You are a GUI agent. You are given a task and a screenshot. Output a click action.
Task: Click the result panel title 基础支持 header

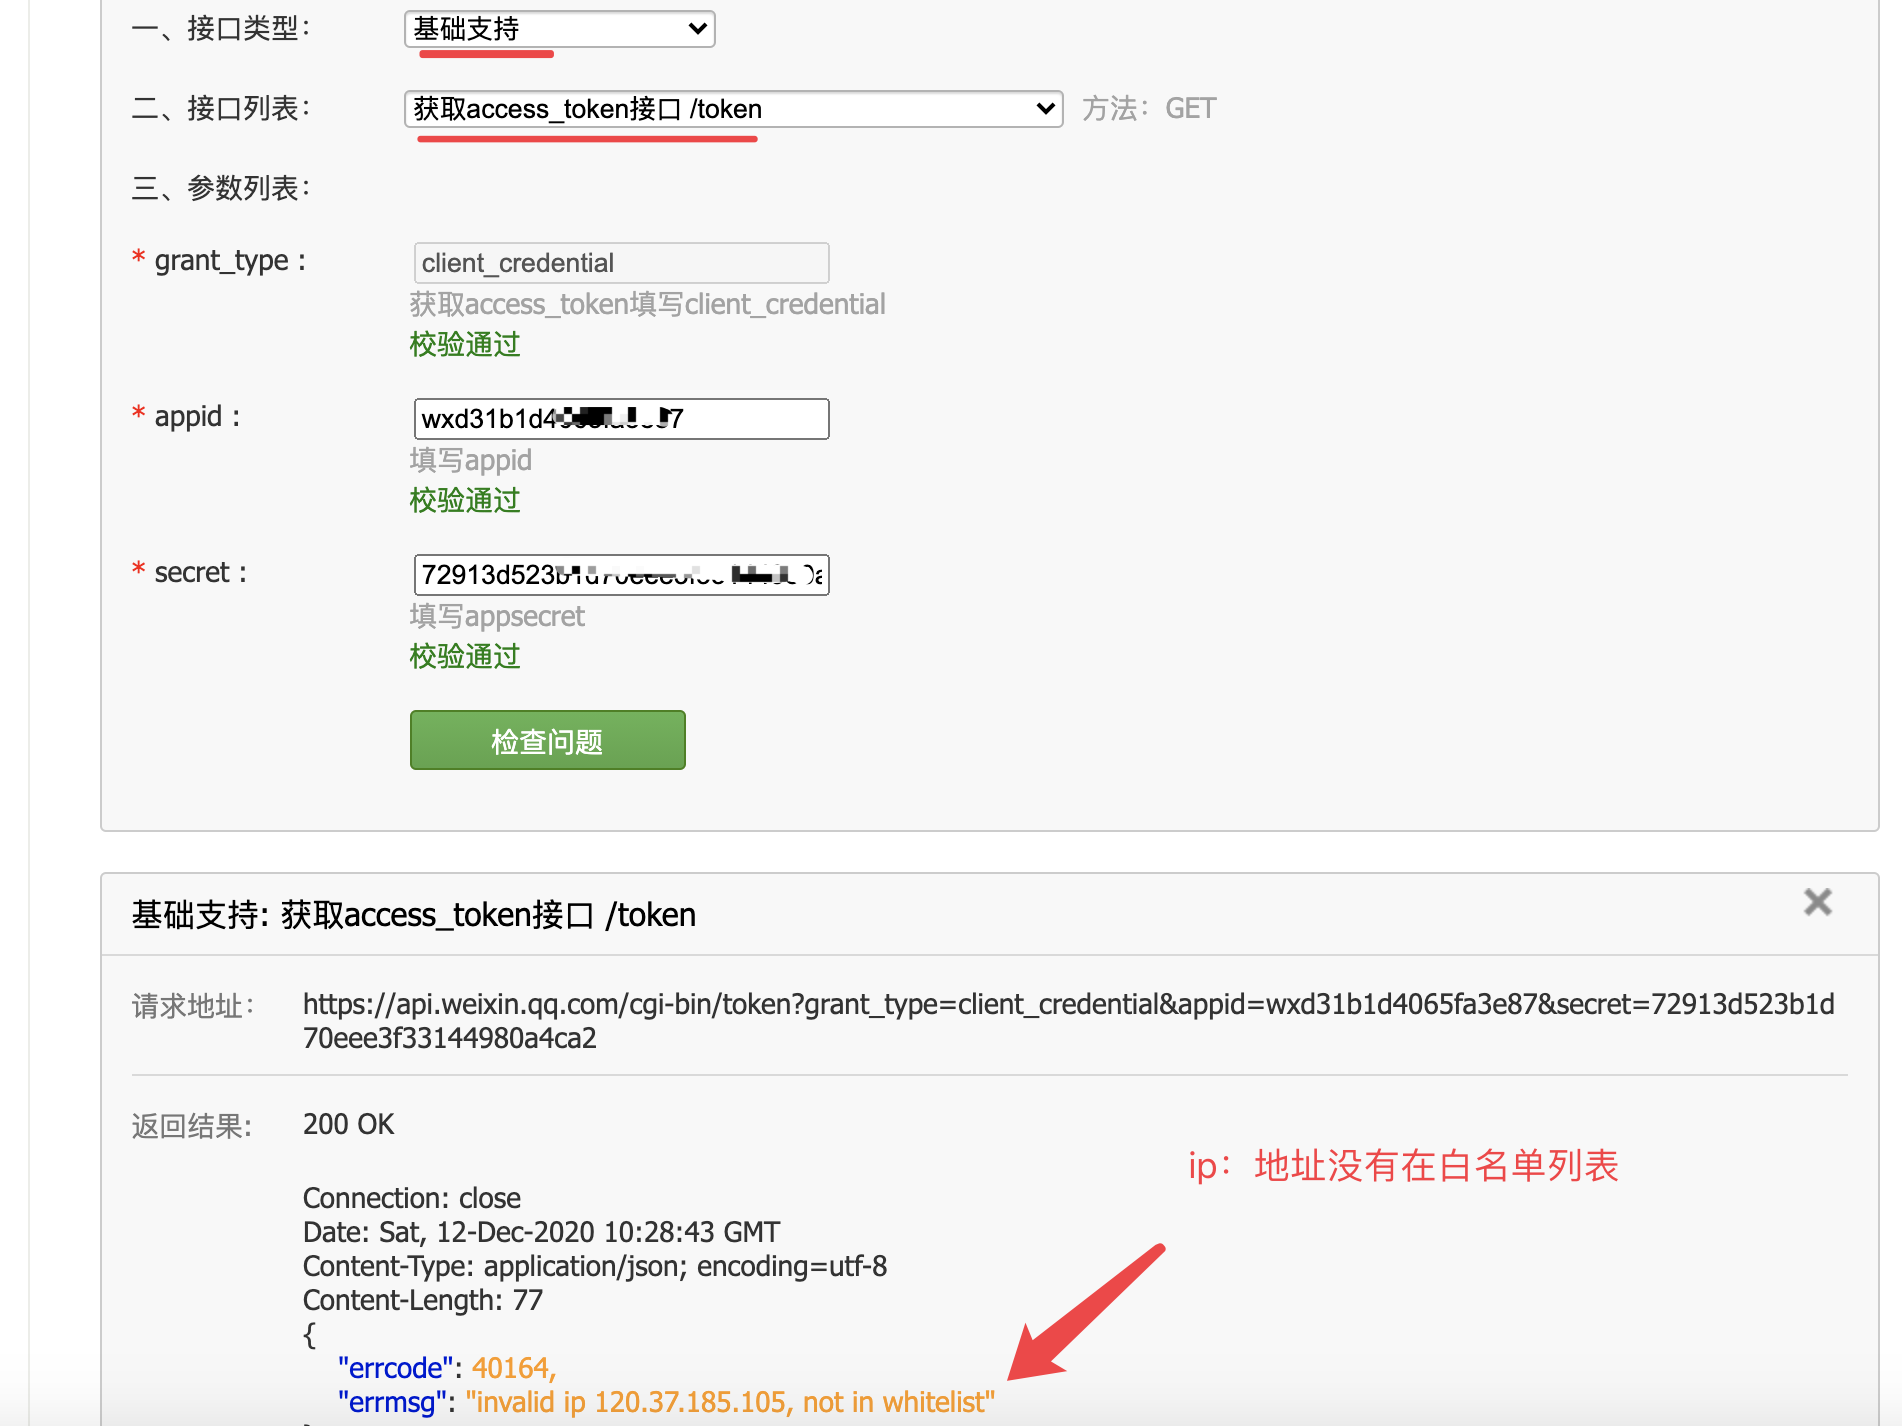tap(413, 914)
